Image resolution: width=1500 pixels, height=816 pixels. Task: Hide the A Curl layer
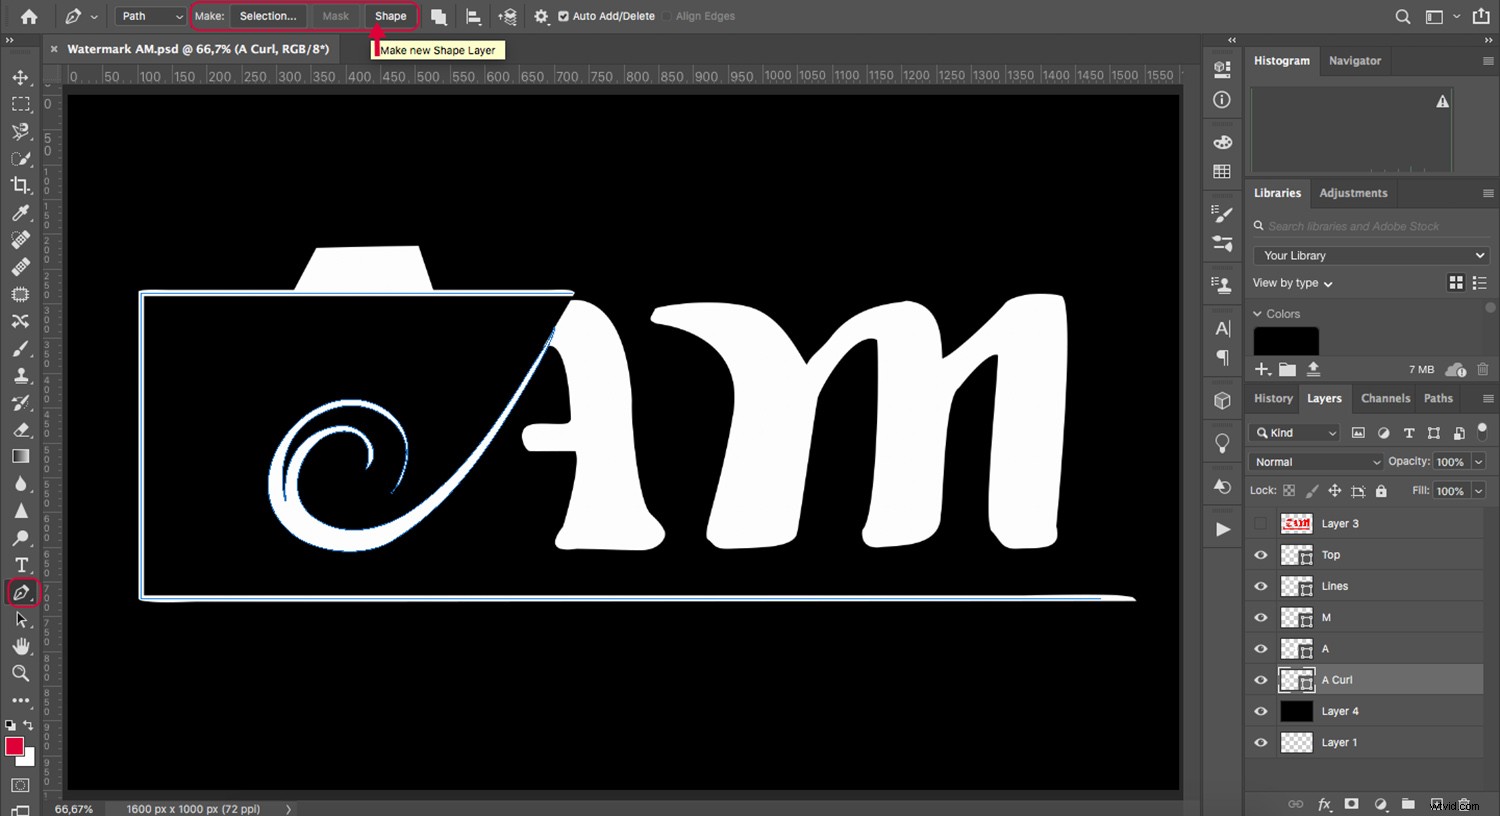coord(1261,680)
